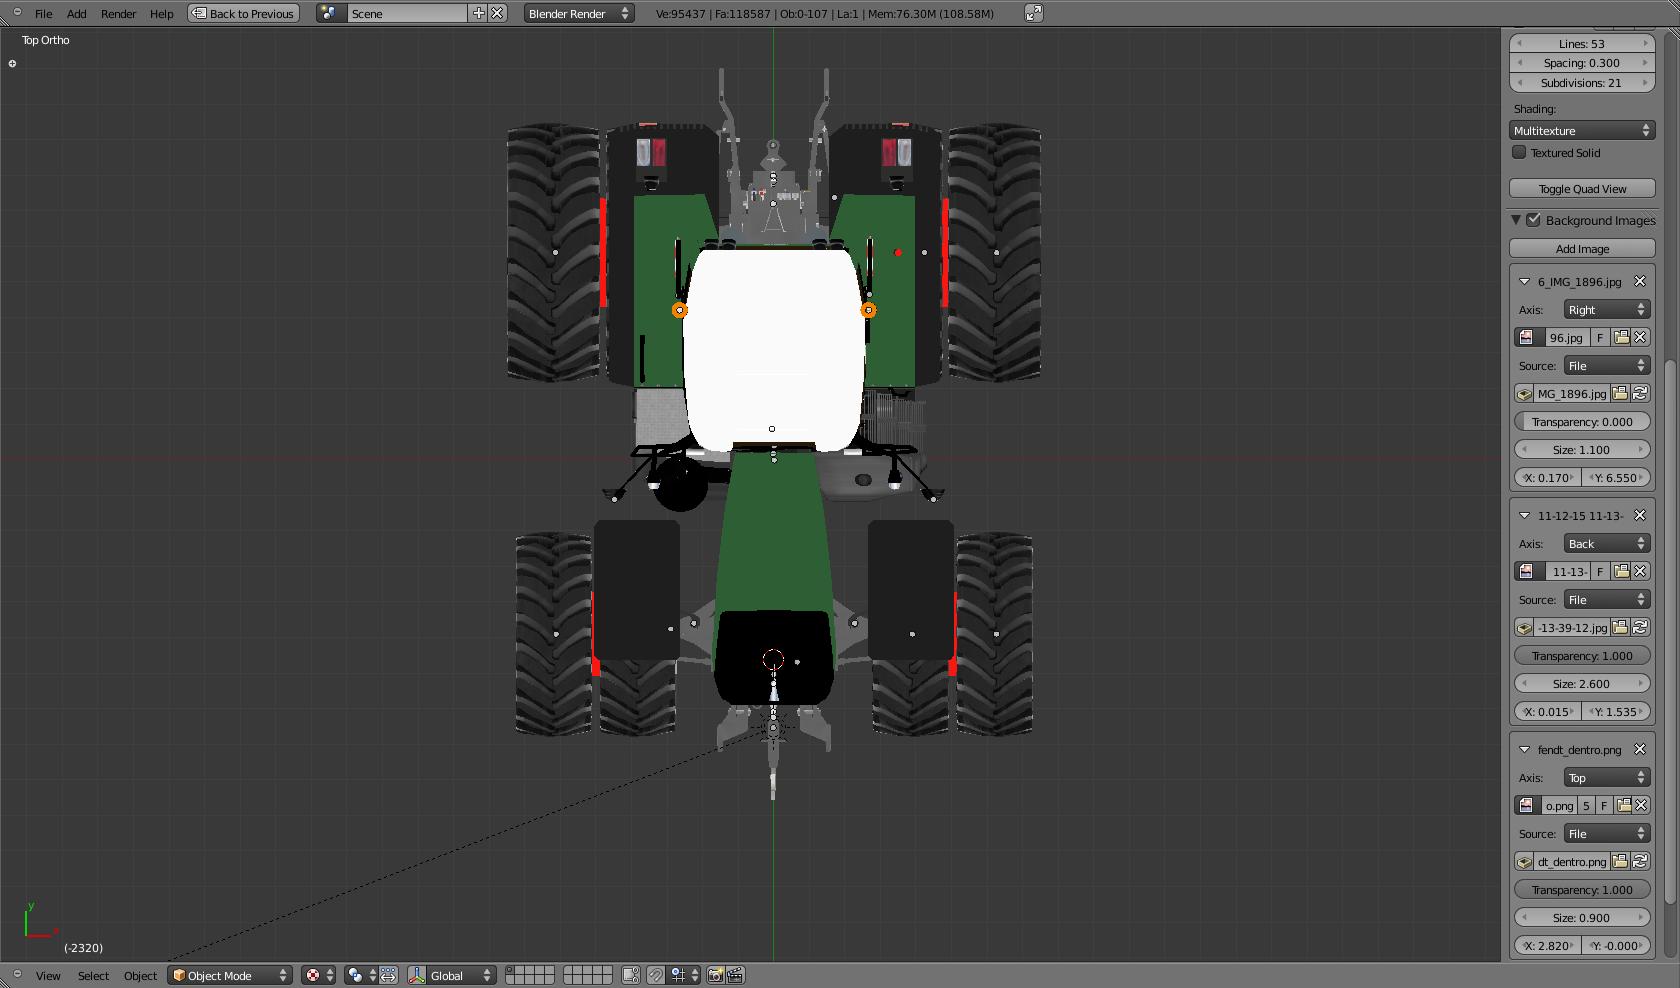Click the X: 0.170 offset field
The height and width of the screenshot is (988, 1680).
[x=1548, y=478]
